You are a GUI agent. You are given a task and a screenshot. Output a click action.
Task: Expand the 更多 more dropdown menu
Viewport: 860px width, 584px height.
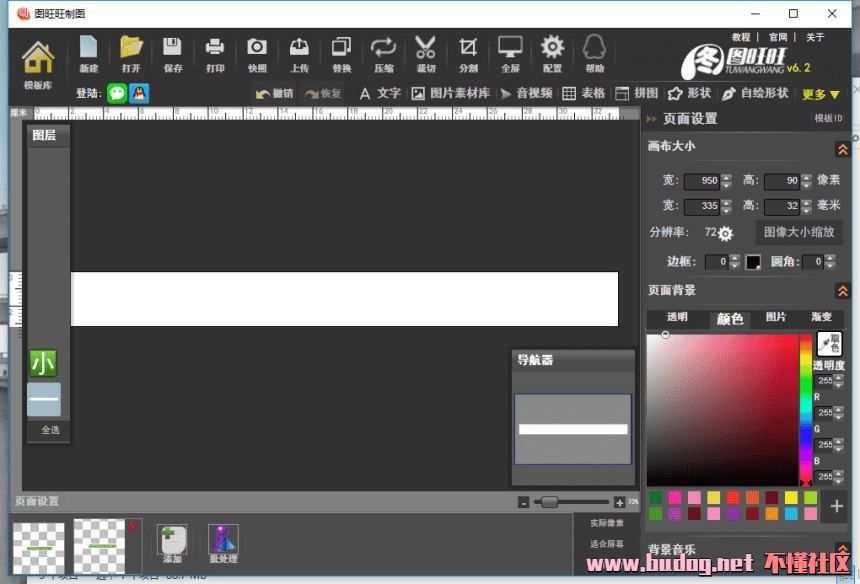tap(821, 94)
